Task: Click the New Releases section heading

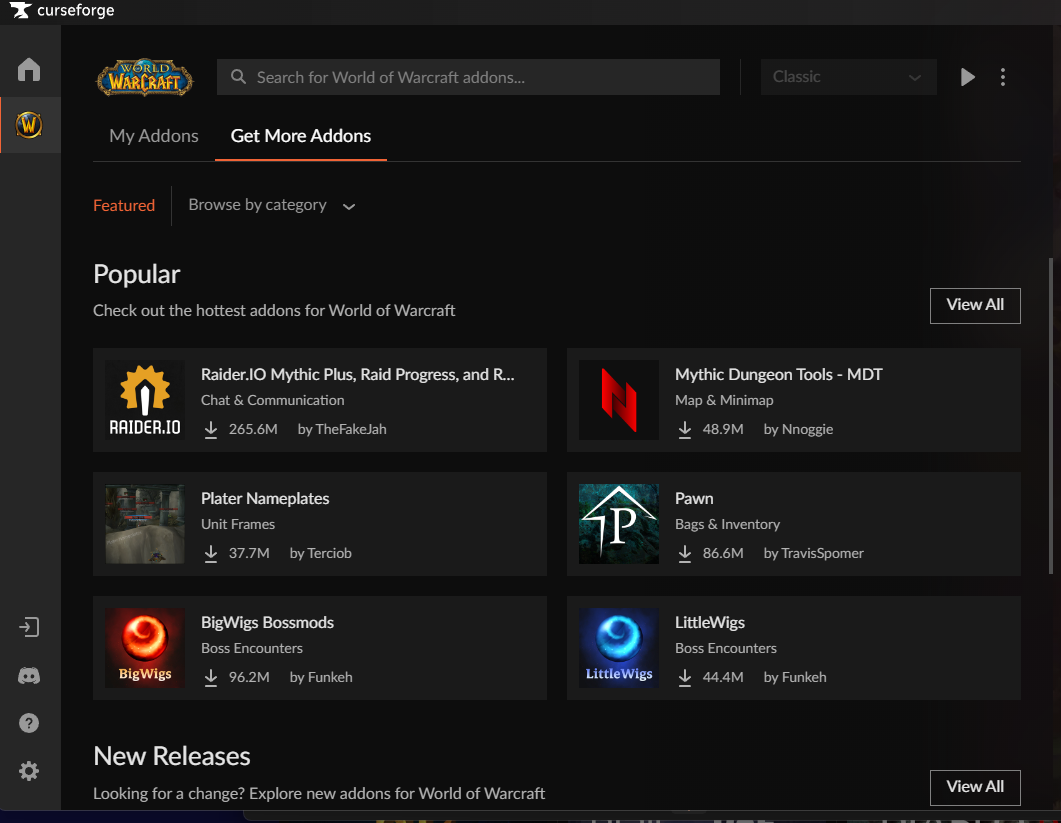Action: [x=172, y=756]
